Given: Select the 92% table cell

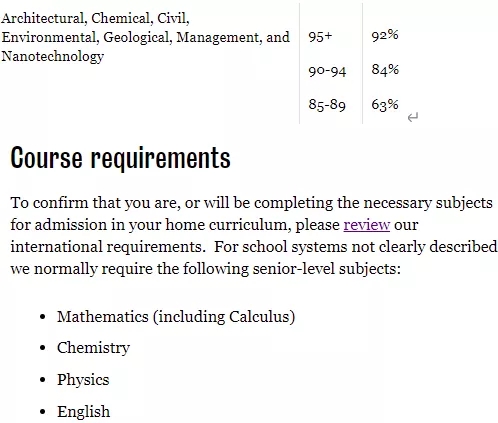Looking at the screenshot, I should tap(385, 35).
